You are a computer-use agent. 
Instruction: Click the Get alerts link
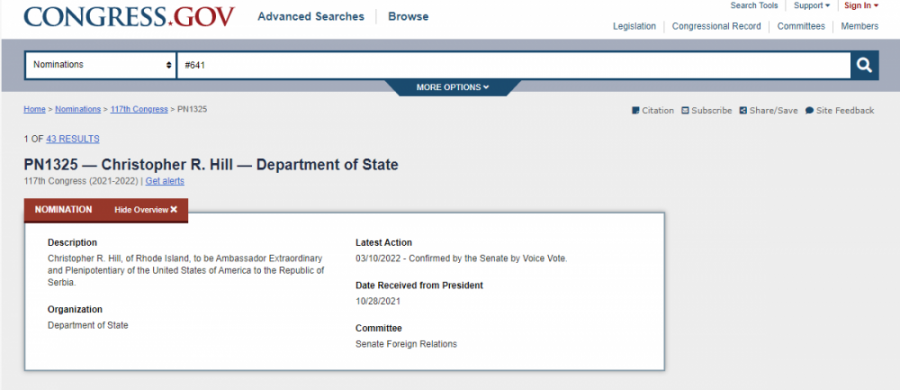coord(165,181)
